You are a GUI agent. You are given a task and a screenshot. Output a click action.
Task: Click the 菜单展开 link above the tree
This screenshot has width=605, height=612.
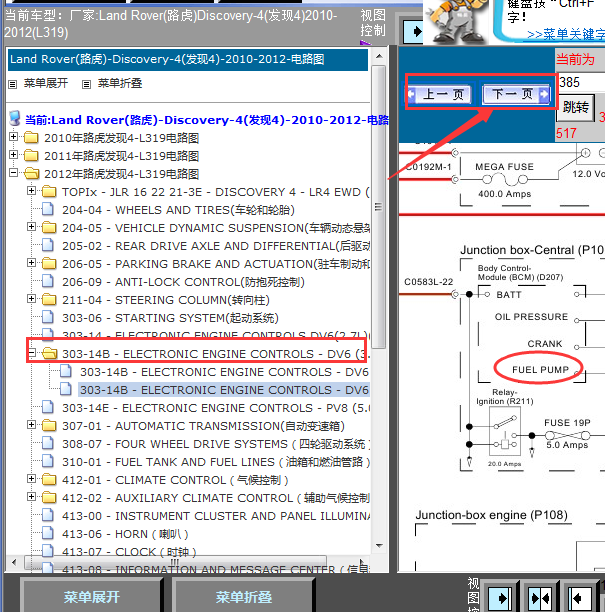click(x=46, y=83)
